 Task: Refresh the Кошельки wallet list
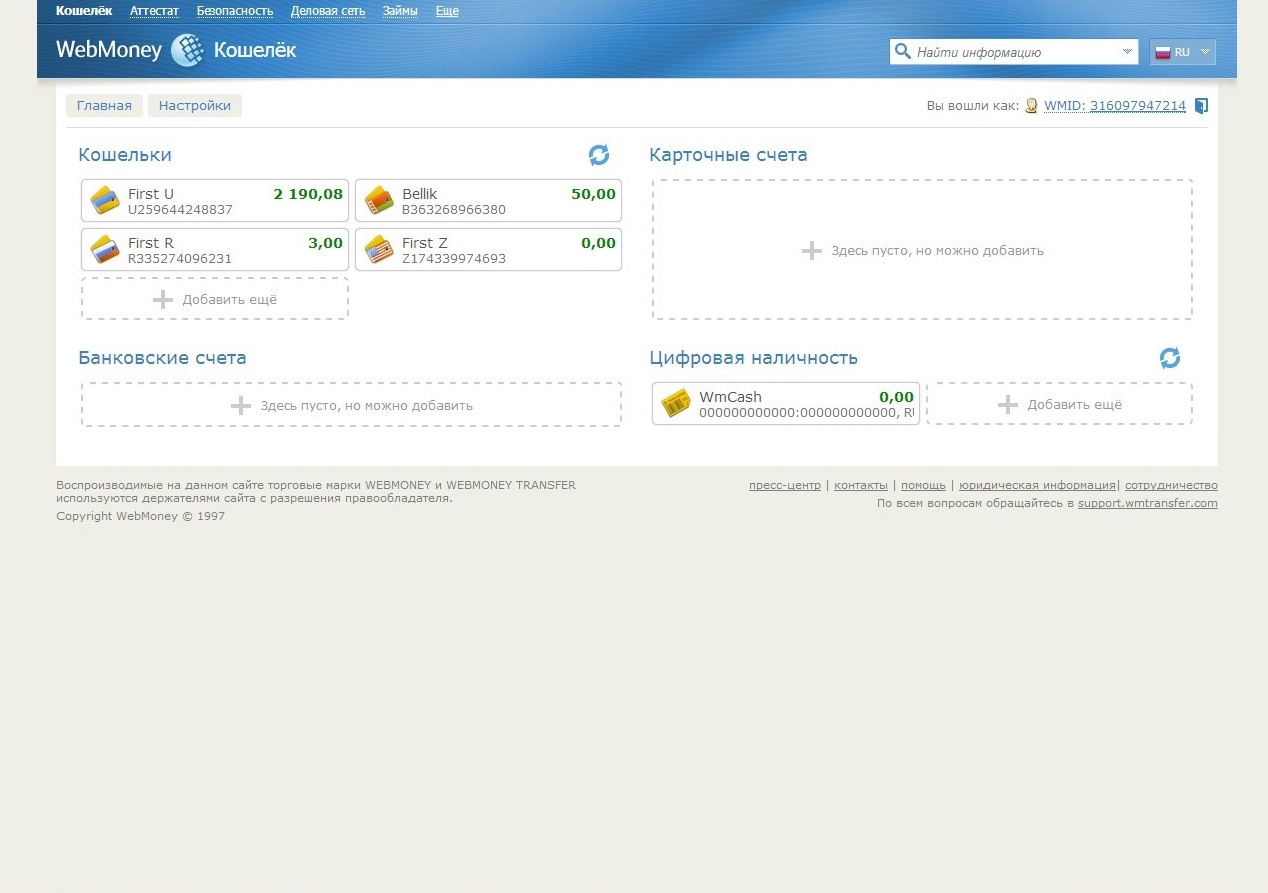click(598, 155)
